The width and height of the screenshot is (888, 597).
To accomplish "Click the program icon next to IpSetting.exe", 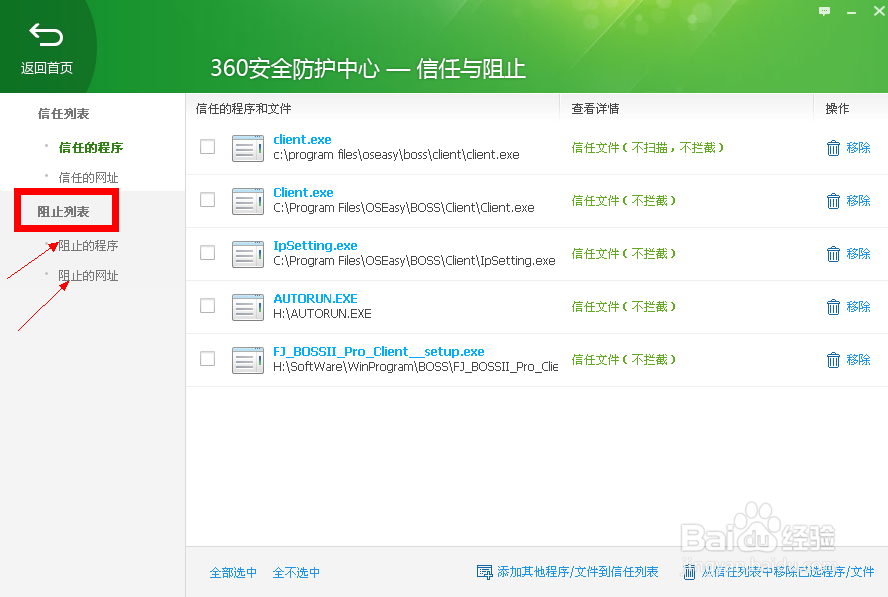I will [x=247, y=254].
